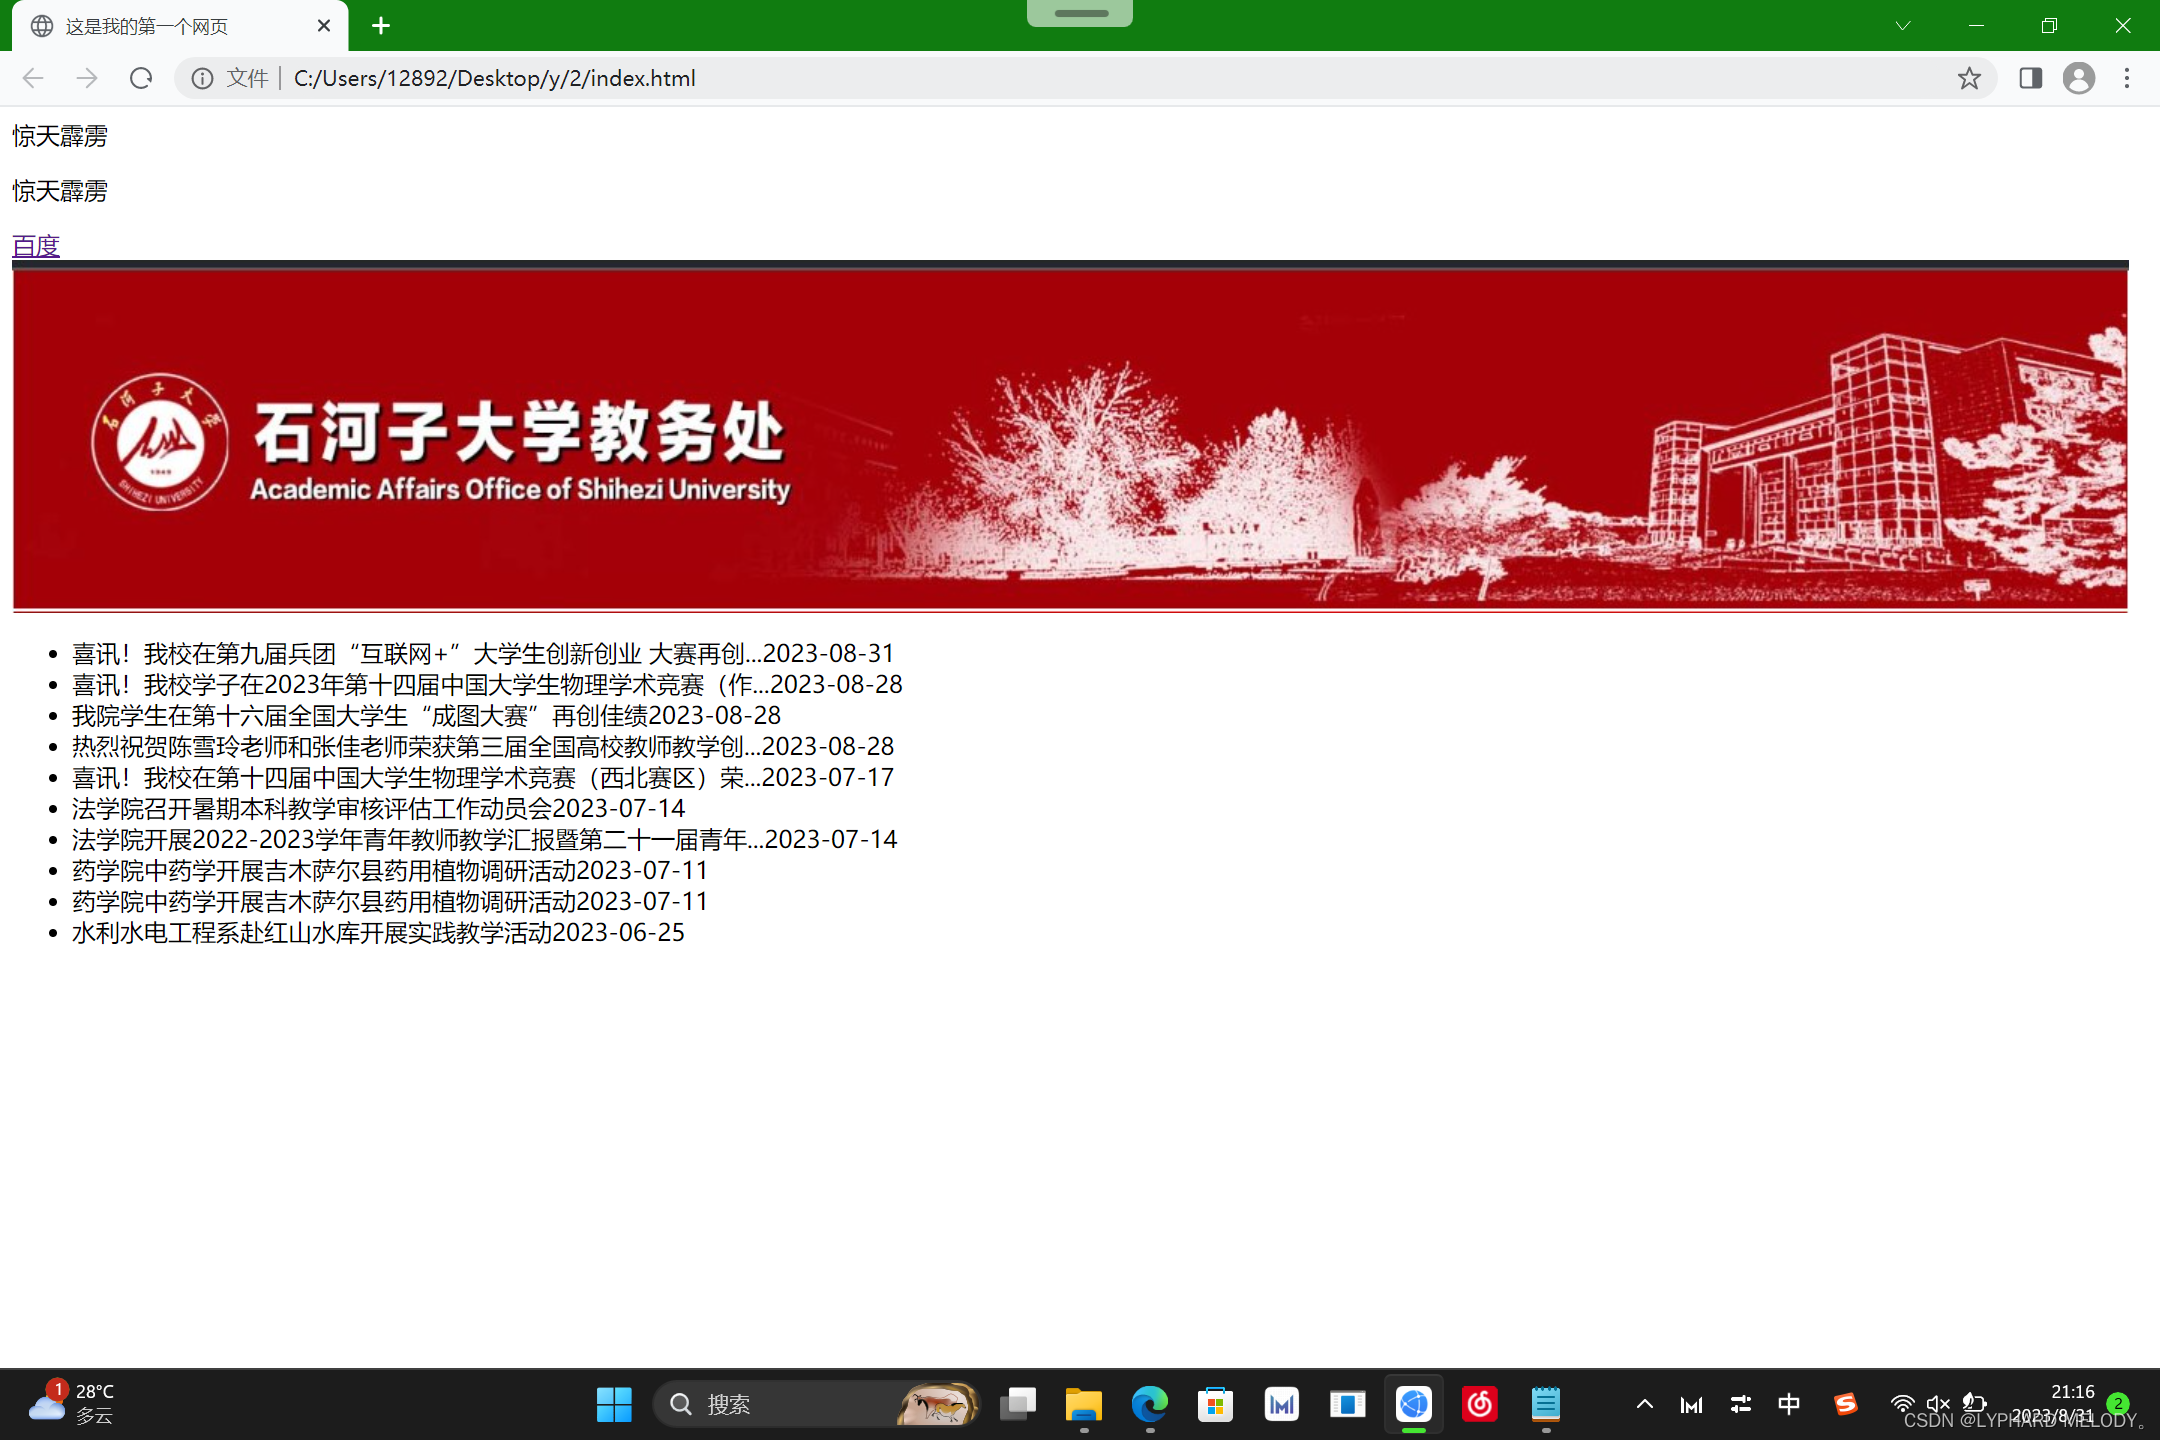Open File Explorer from taskbar

coord(1083,1404)
